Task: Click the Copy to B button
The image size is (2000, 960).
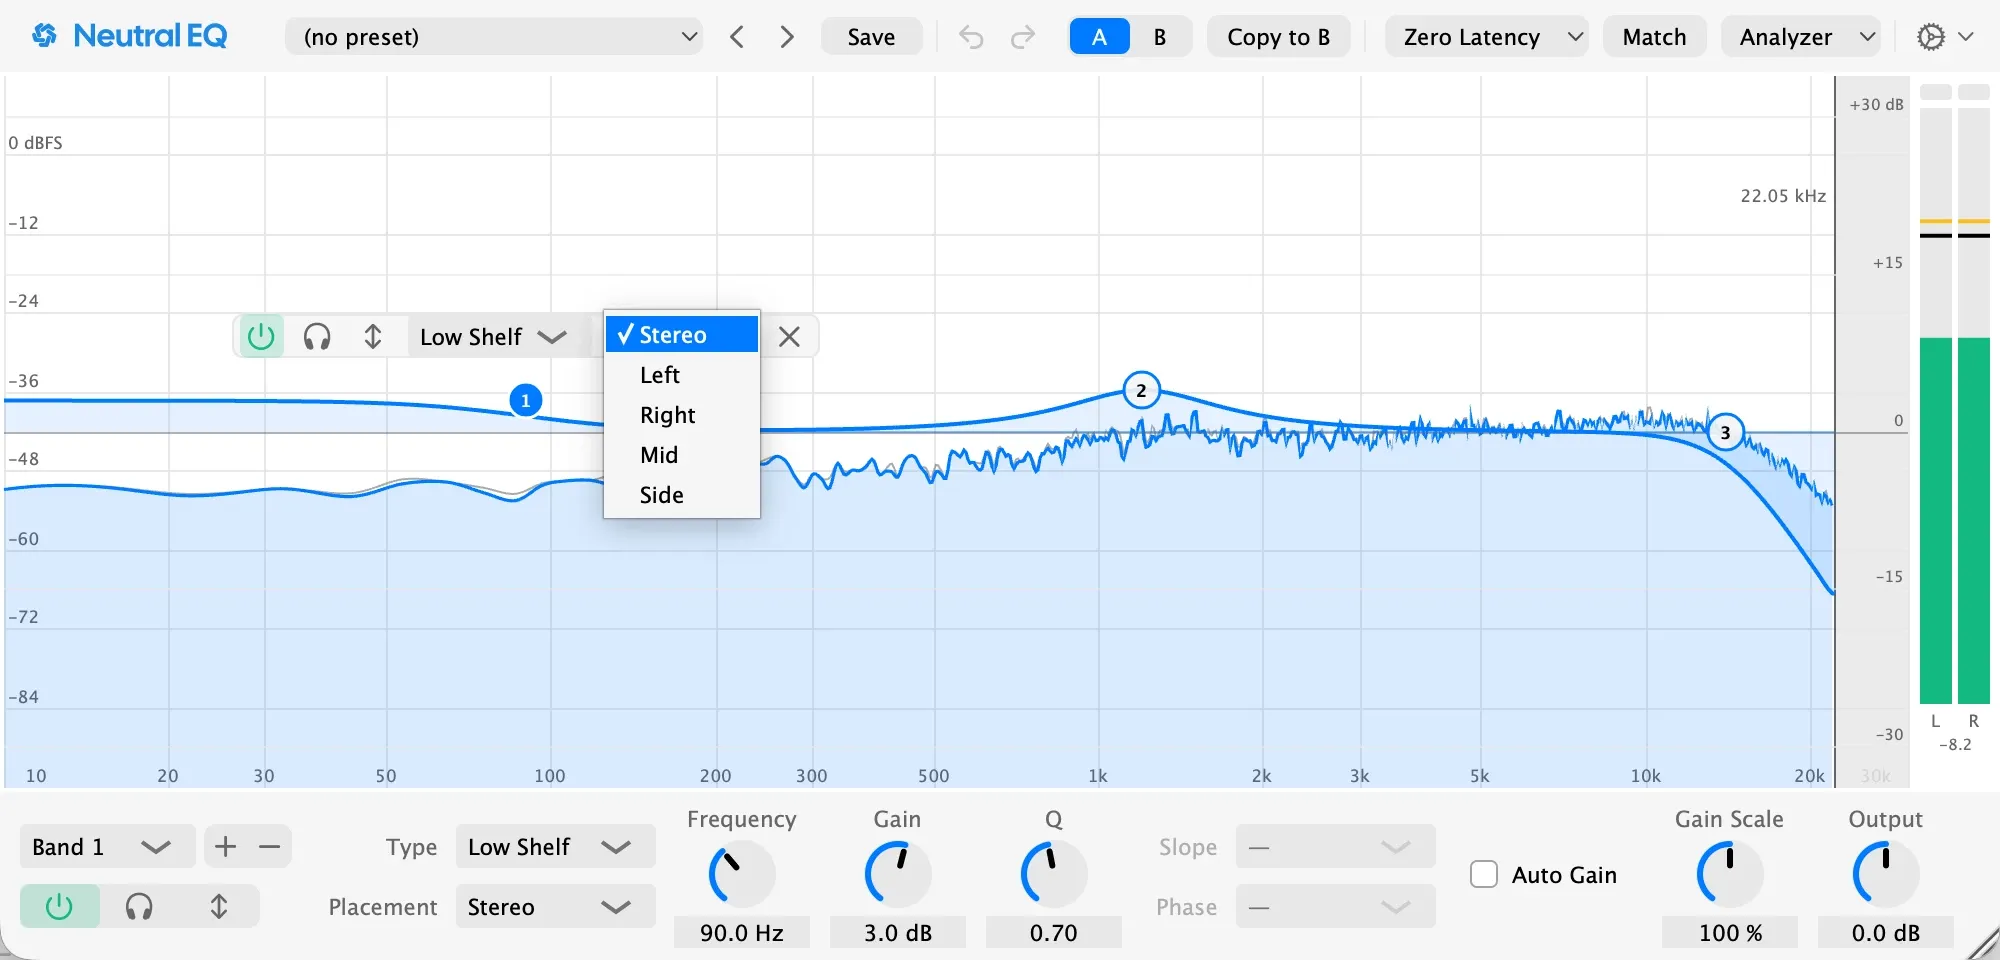Action: [1279, 37]
